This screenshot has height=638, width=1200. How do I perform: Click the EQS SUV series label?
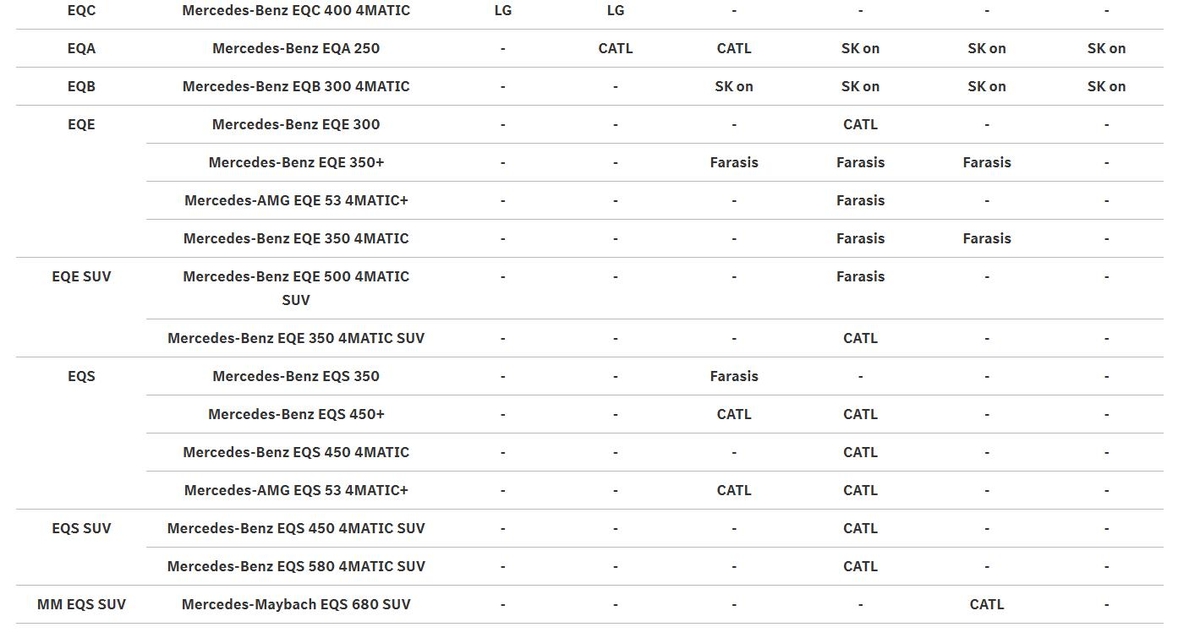pos(81,528)
